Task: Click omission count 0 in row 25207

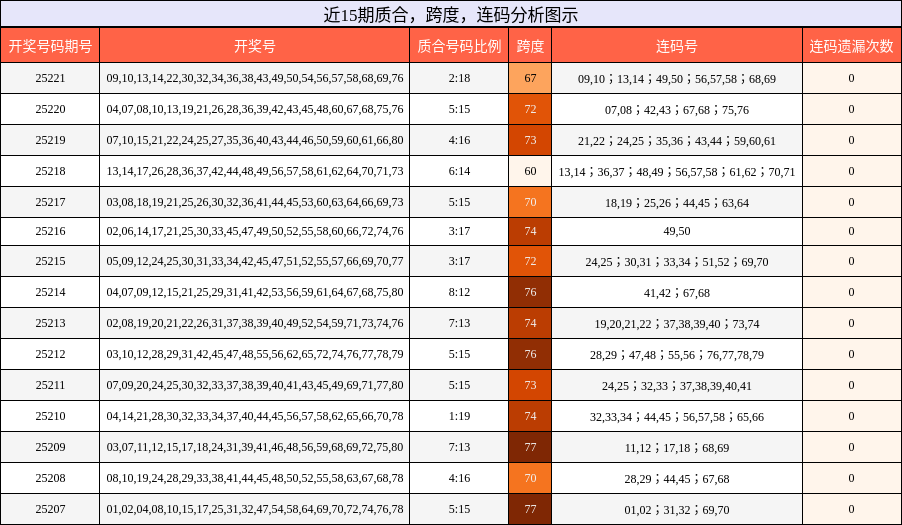Action: click(851, 509)
